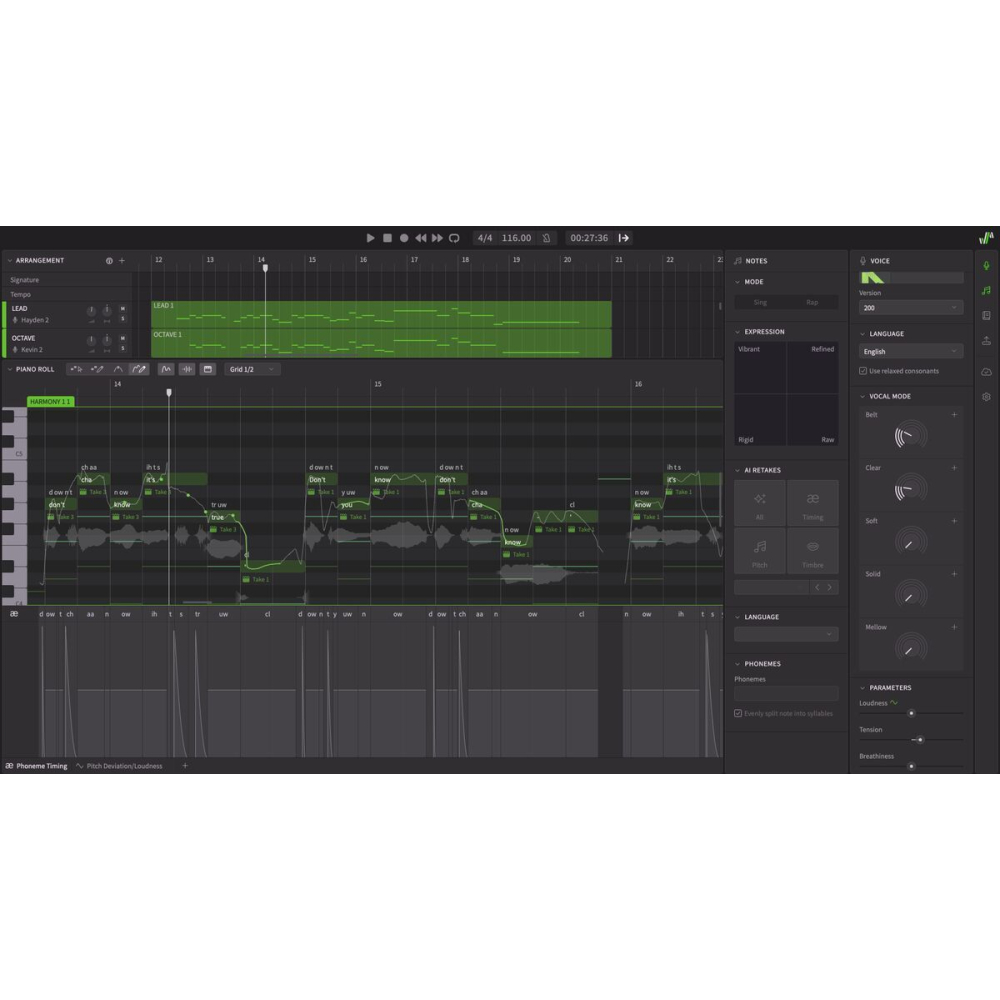This screenshot has height=1000, width=1000.
Task: Mute the LEAD track
Action: point(123,308)
